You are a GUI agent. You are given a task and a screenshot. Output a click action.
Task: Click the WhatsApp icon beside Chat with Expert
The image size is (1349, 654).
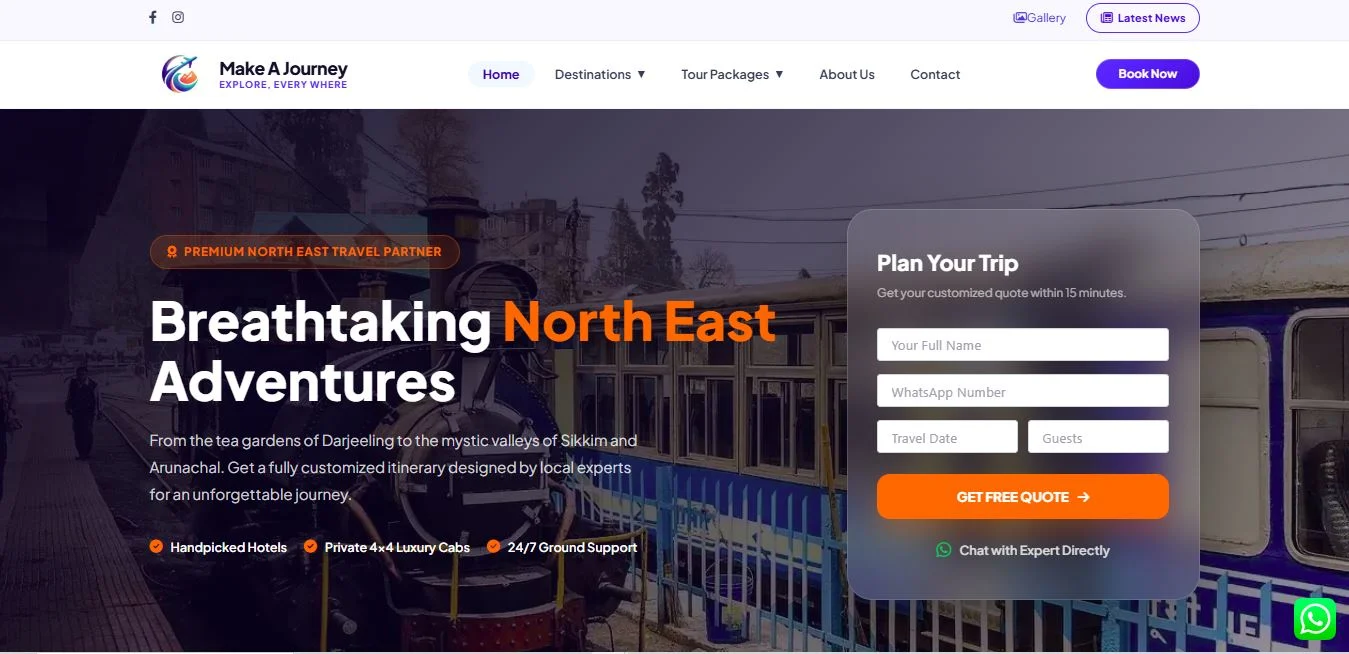tap(943, 550)
